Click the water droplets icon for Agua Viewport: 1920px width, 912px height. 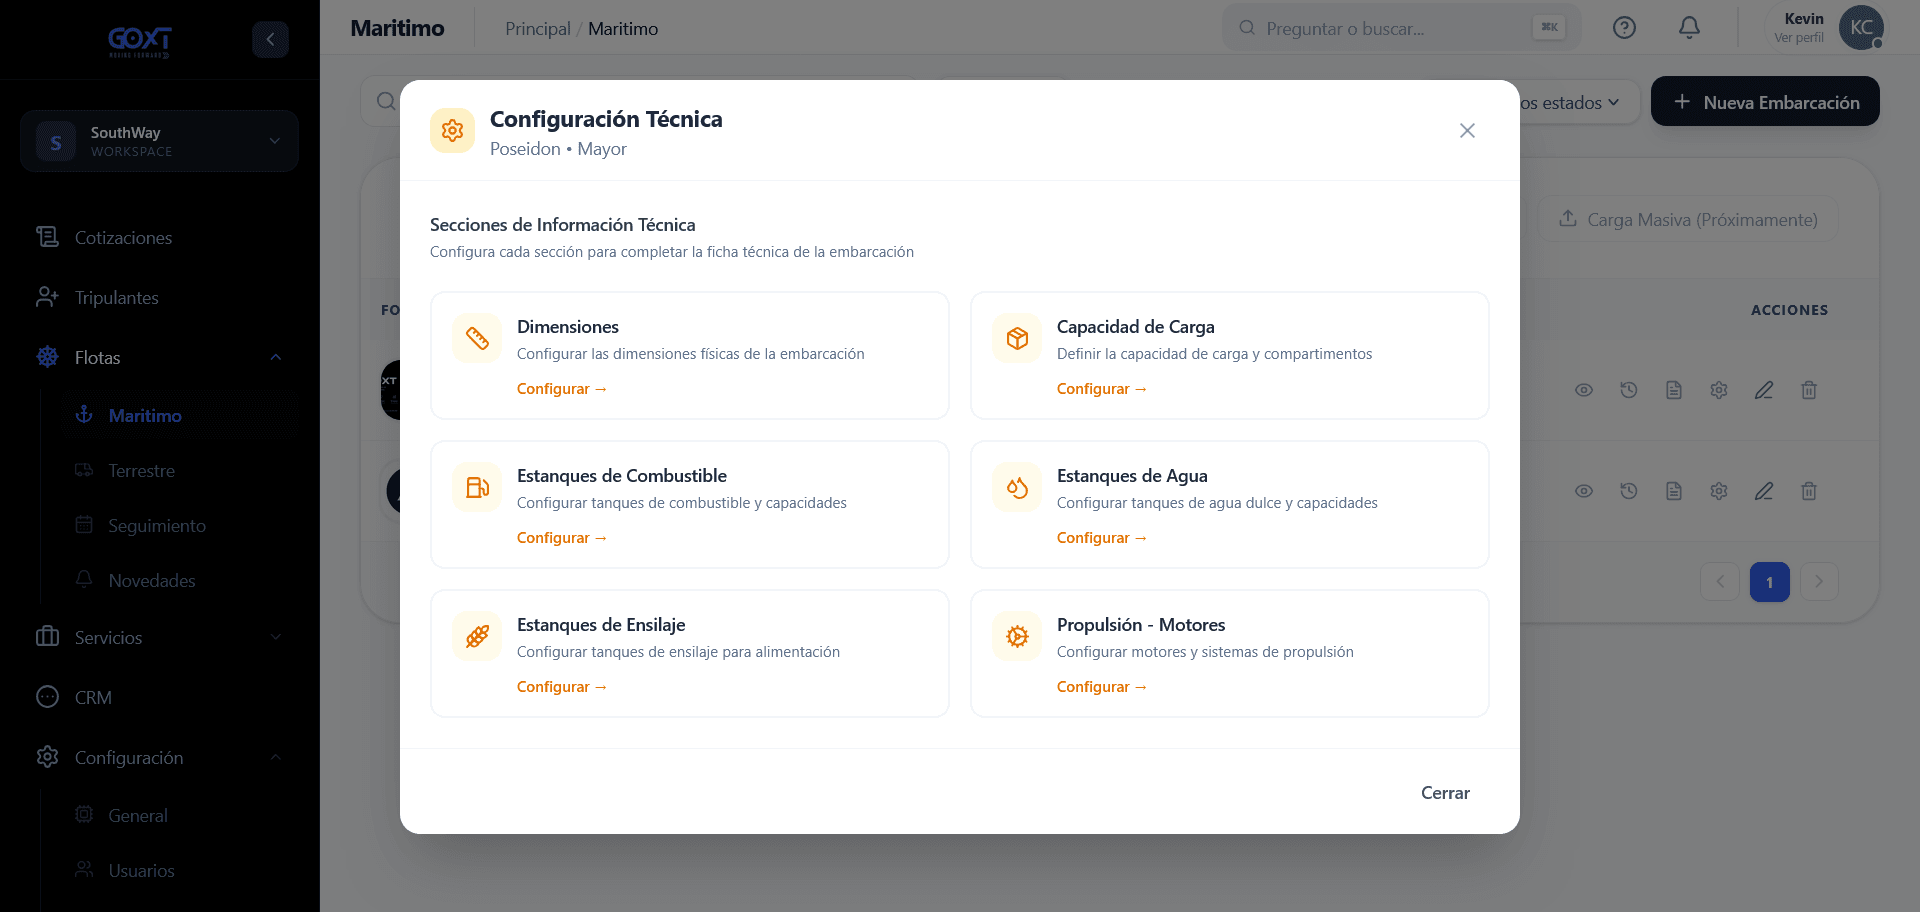coord(1017,487)
